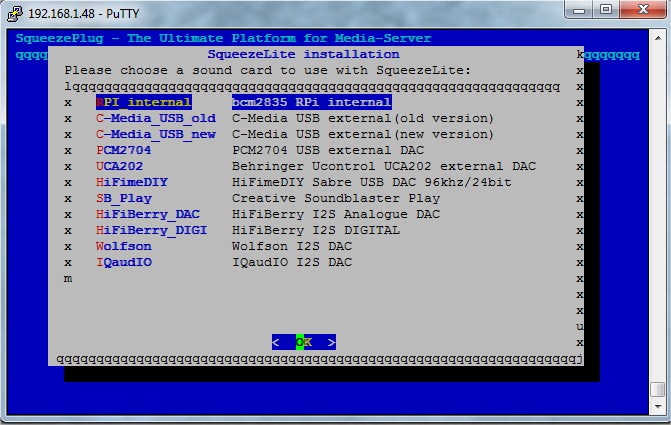
Task: Click the terminal scrollbar thumb
Action: (657, 389)
